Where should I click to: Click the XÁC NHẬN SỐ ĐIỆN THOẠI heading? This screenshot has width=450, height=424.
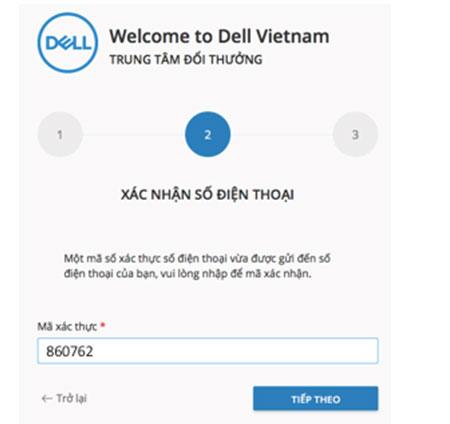pyautogui.click(x=207, y=194)
